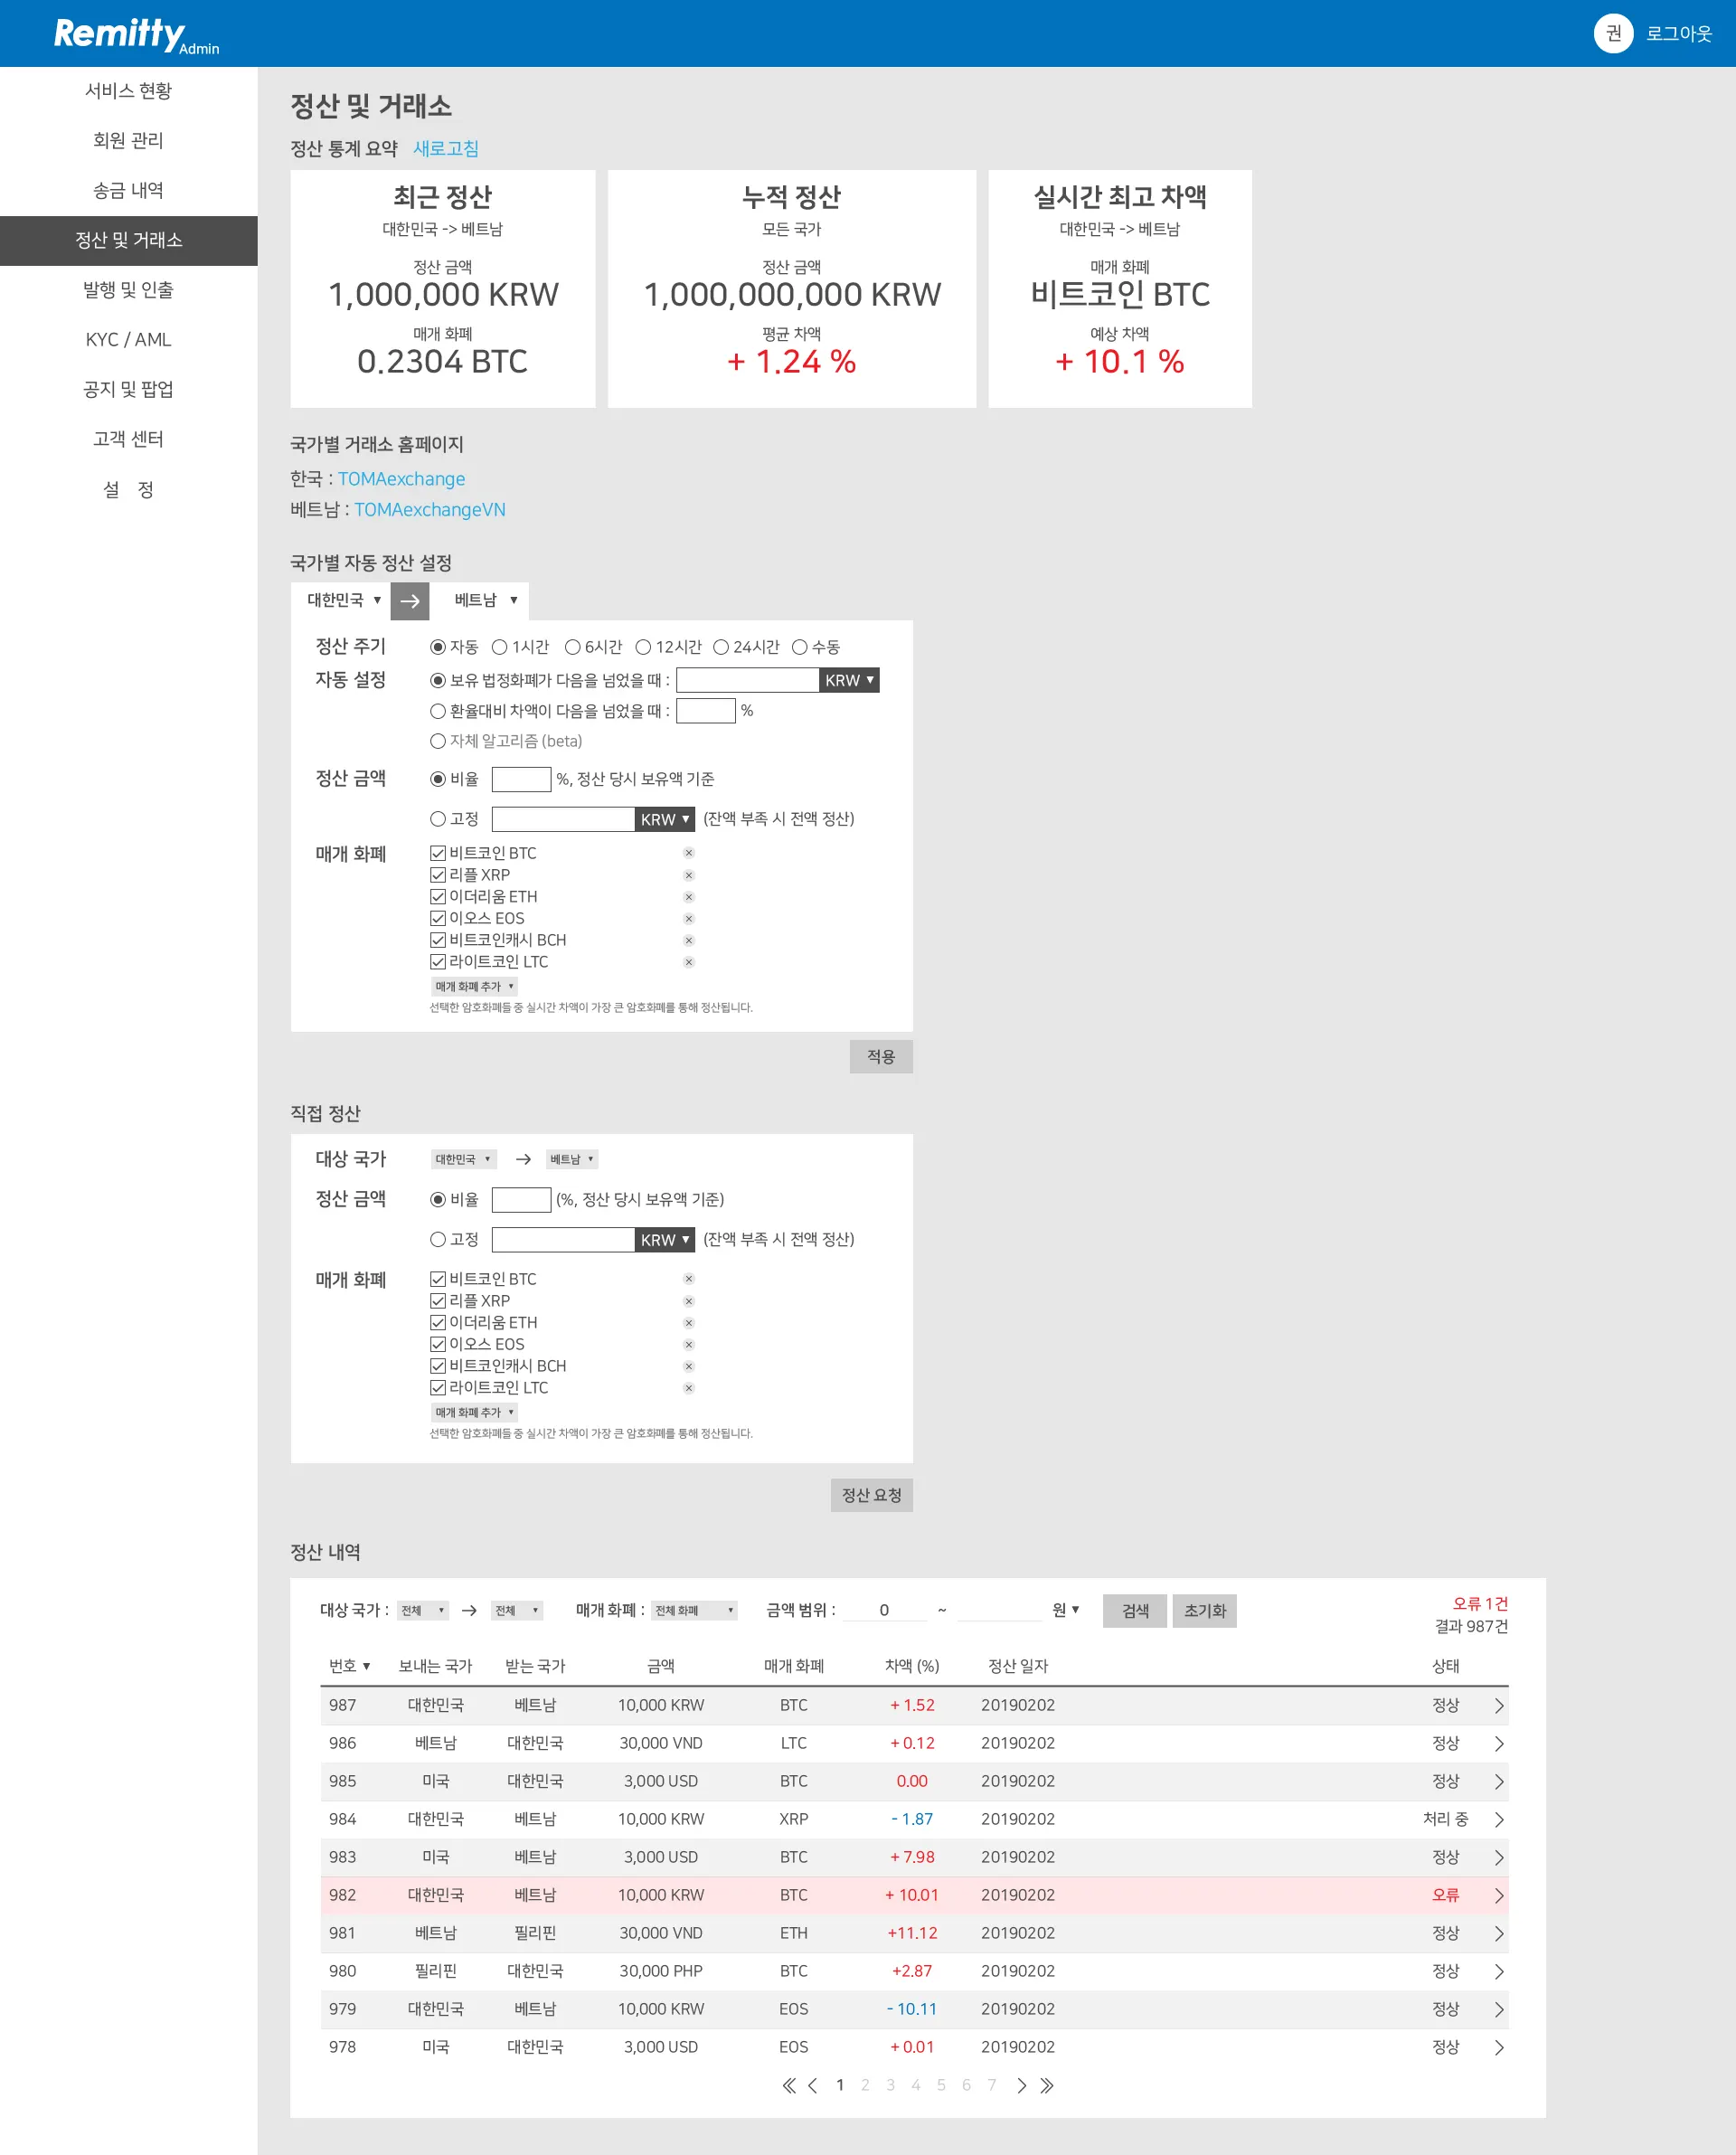Open 송금 내역 in the sidebar
This screenshot has width=1736, height=2155.
pos(128,190)
